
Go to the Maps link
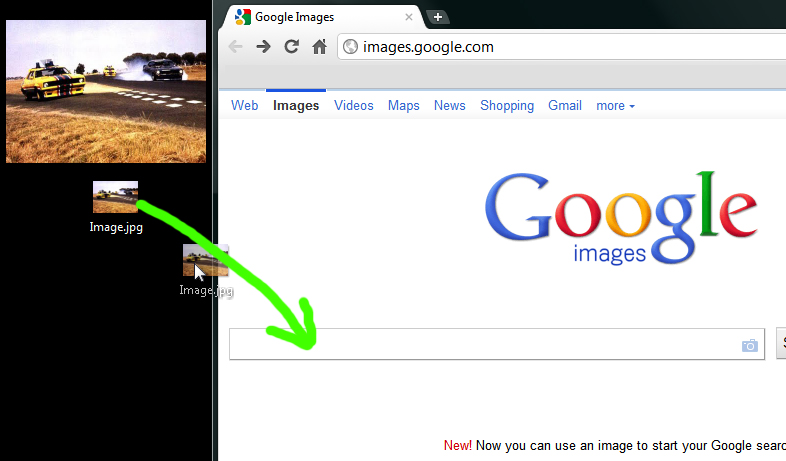[404, 106]
